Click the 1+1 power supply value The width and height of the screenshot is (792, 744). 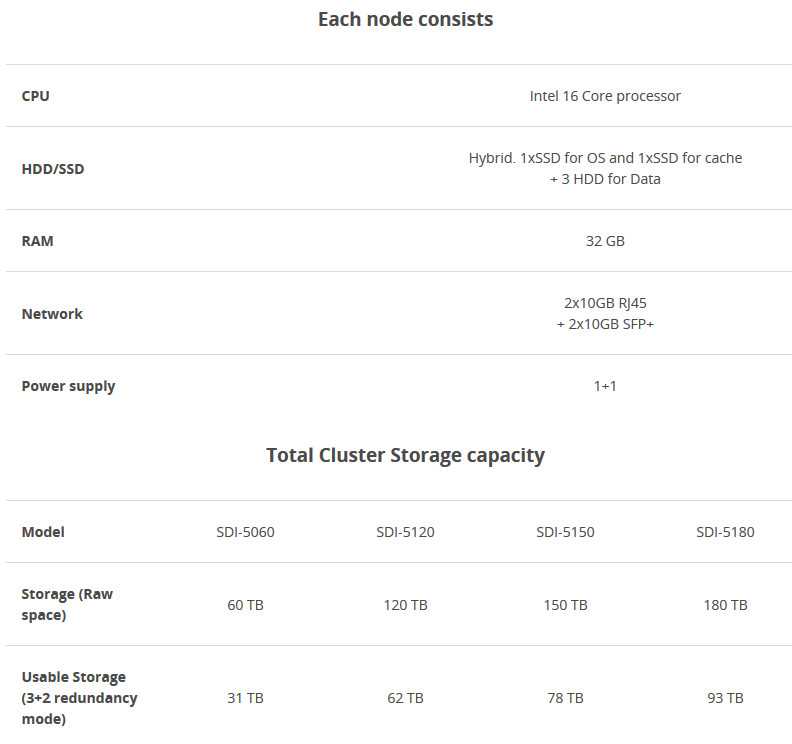click(605, 386)
